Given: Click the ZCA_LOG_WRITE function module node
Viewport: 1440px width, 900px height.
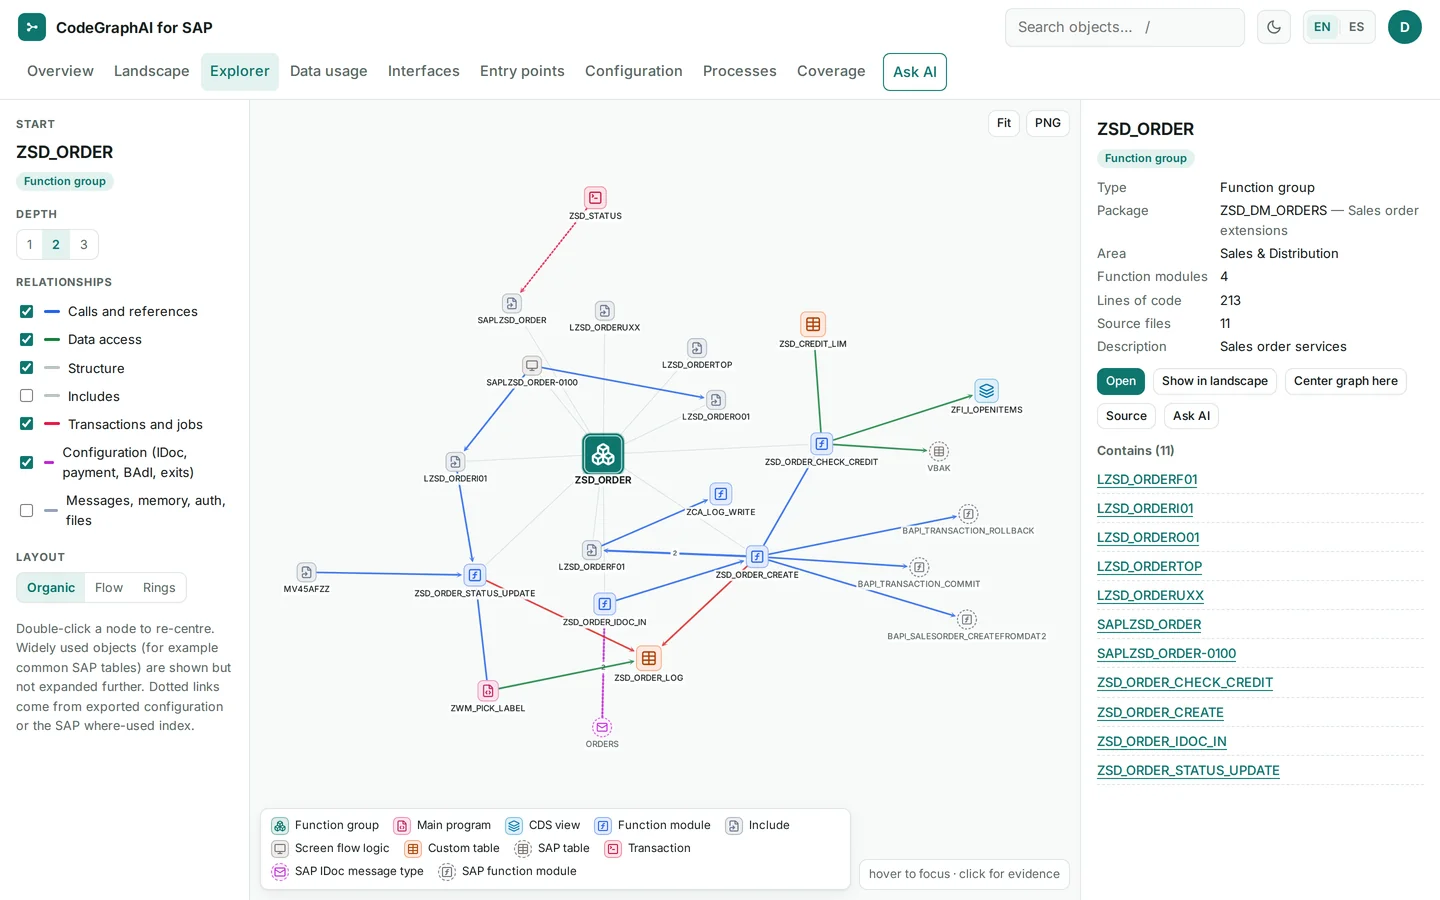Looking at the screenshot, I should click(x=720, y=494).
